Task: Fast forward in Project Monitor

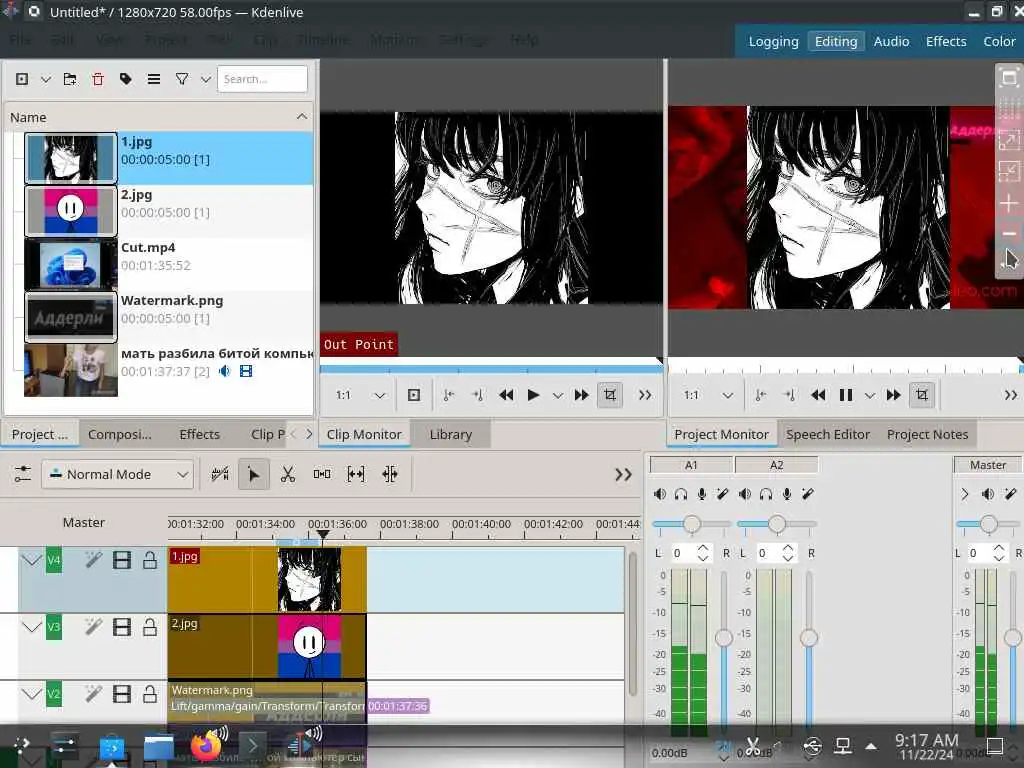Action: click(x=893, y=395)
